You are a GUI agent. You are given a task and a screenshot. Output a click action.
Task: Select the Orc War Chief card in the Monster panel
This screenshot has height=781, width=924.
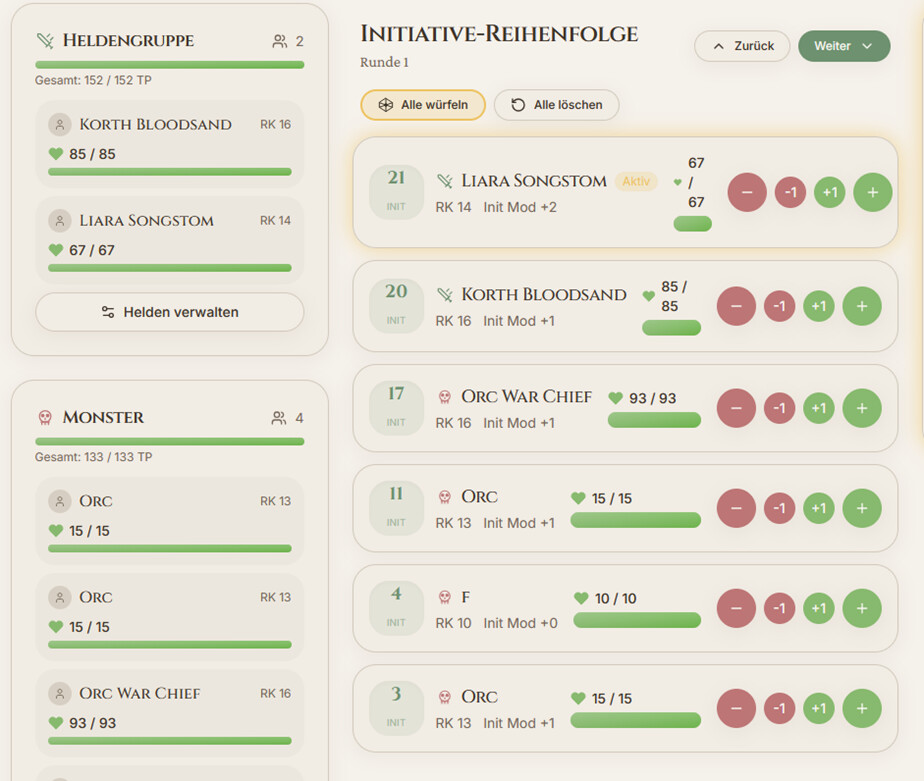[169, 707]
